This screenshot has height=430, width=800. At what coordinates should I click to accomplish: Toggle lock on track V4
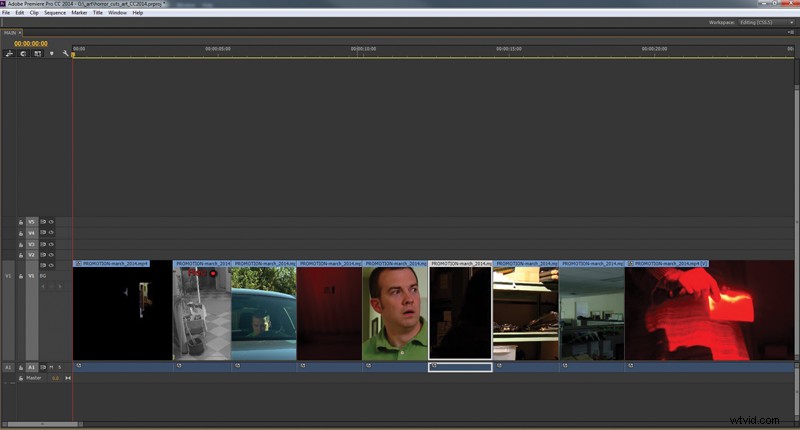(x=21, y=233)
